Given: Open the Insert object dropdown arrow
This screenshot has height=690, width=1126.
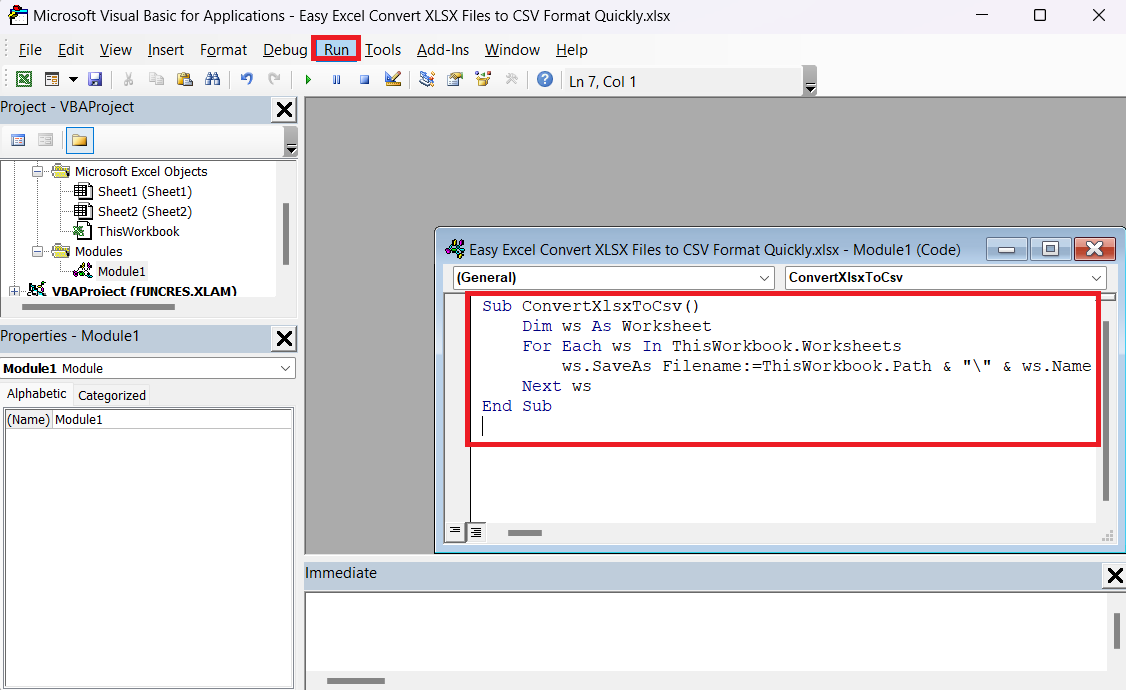Looking at the screenshot, I should (x=73, y=80).
